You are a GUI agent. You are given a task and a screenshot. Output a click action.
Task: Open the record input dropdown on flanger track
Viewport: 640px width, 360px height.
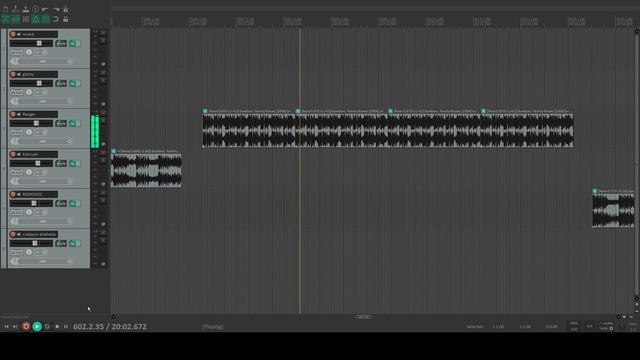pos(43,141)
